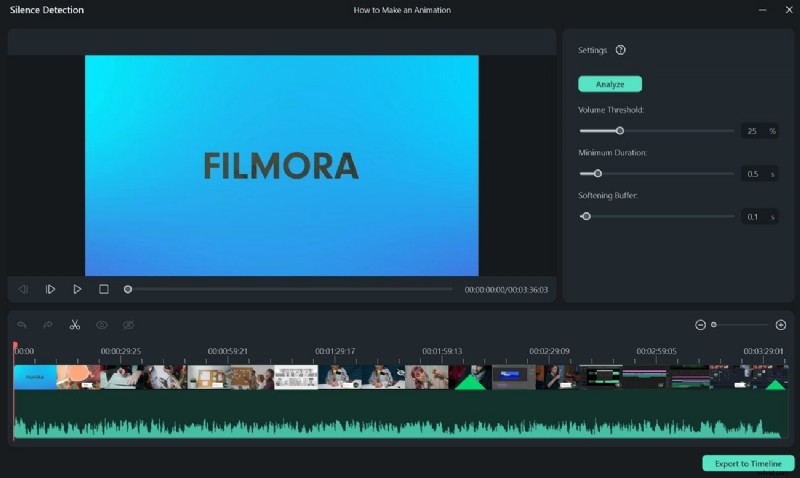Viewport: 800px width, 478px height.
Task: Click the Softening Buffer slider handle
Action: [x=586, y=216]
